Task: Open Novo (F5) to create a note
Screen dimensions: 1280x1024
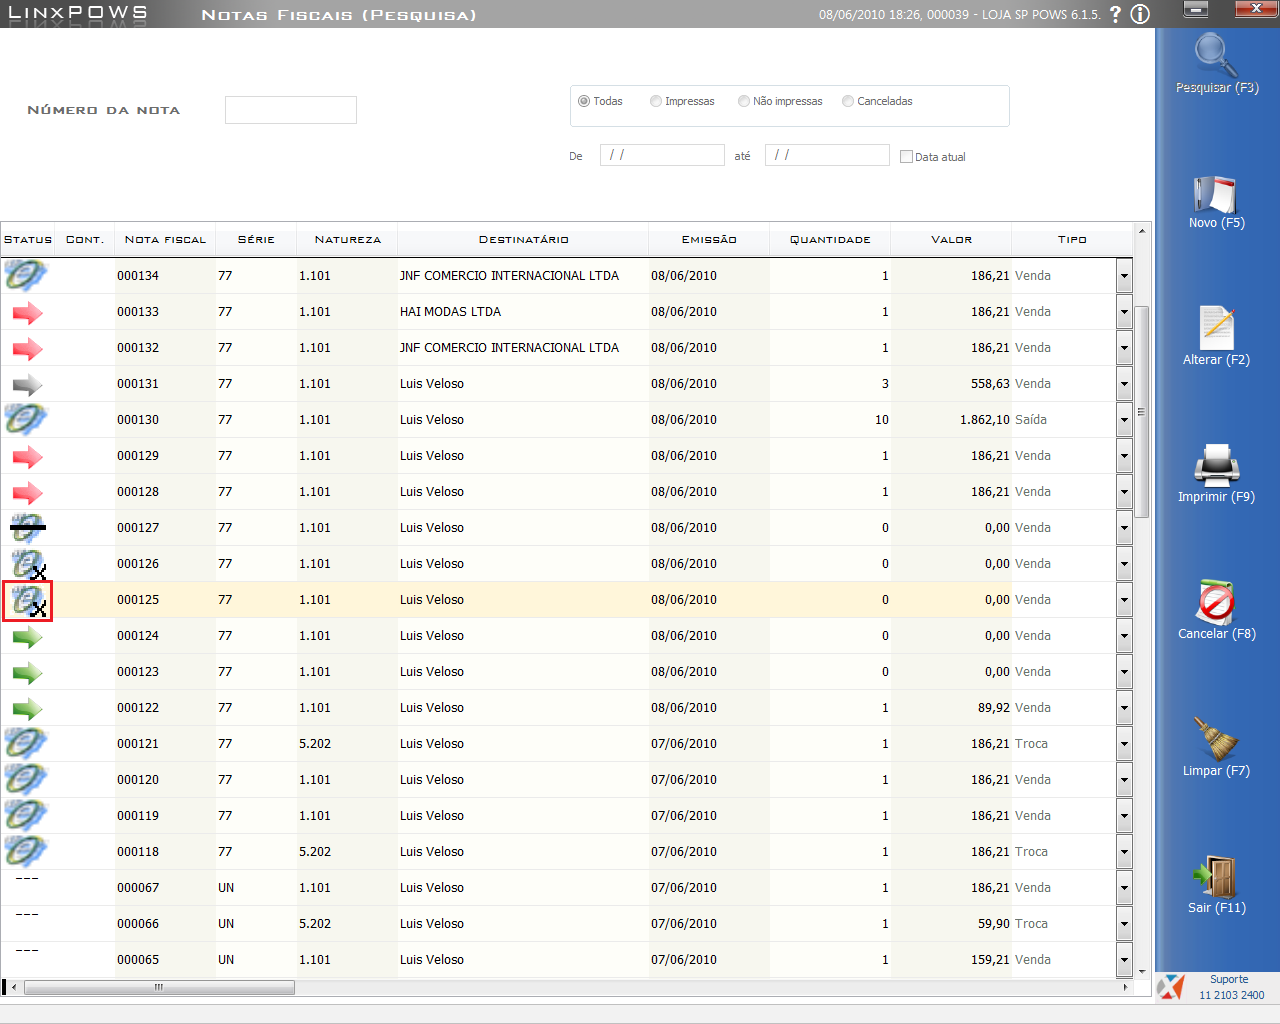Action: click(1216, 195)
